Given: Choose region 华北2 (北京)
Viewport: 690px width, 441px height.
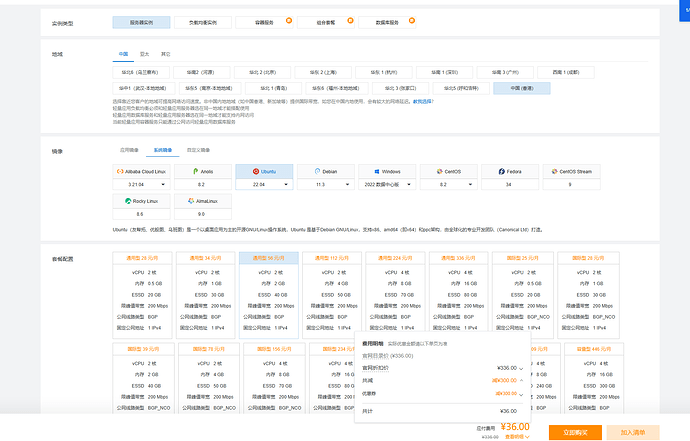Looking at the screenshot, I should tap(262, 72).
